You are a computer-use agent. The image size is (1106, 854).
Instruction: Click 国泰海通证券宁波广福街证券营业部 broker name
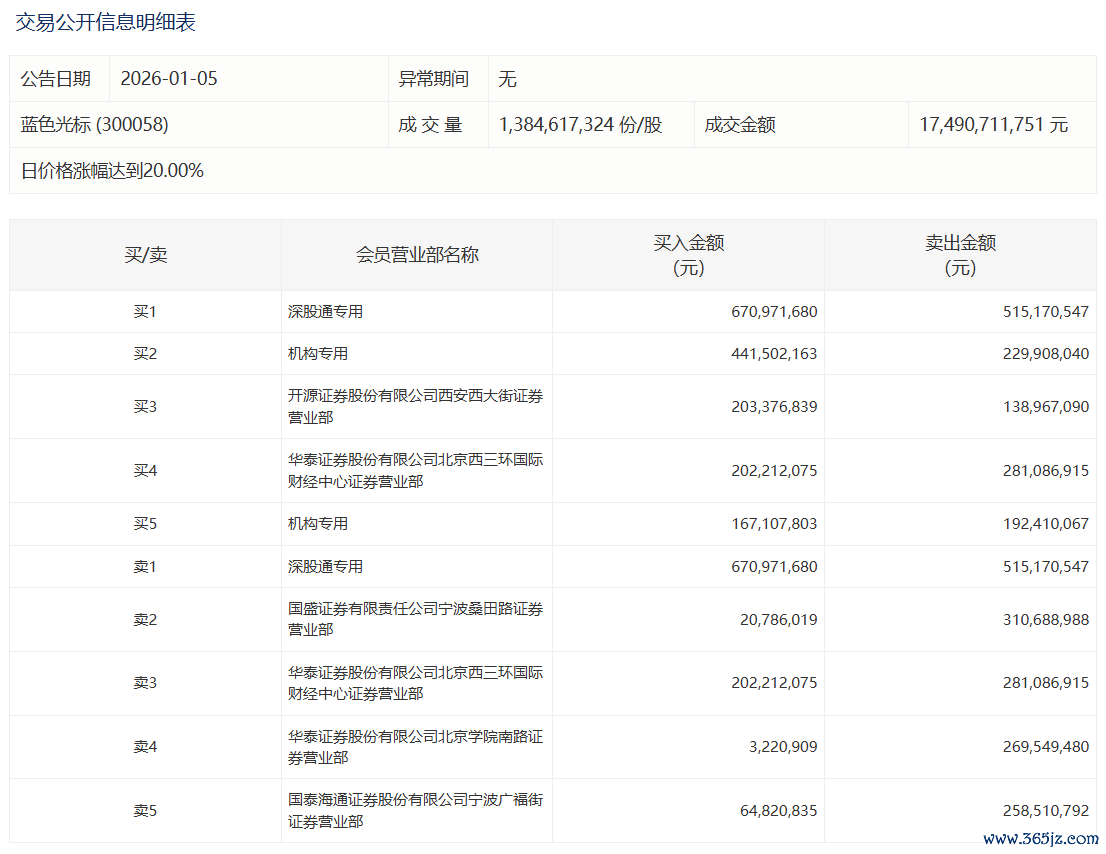415,811
